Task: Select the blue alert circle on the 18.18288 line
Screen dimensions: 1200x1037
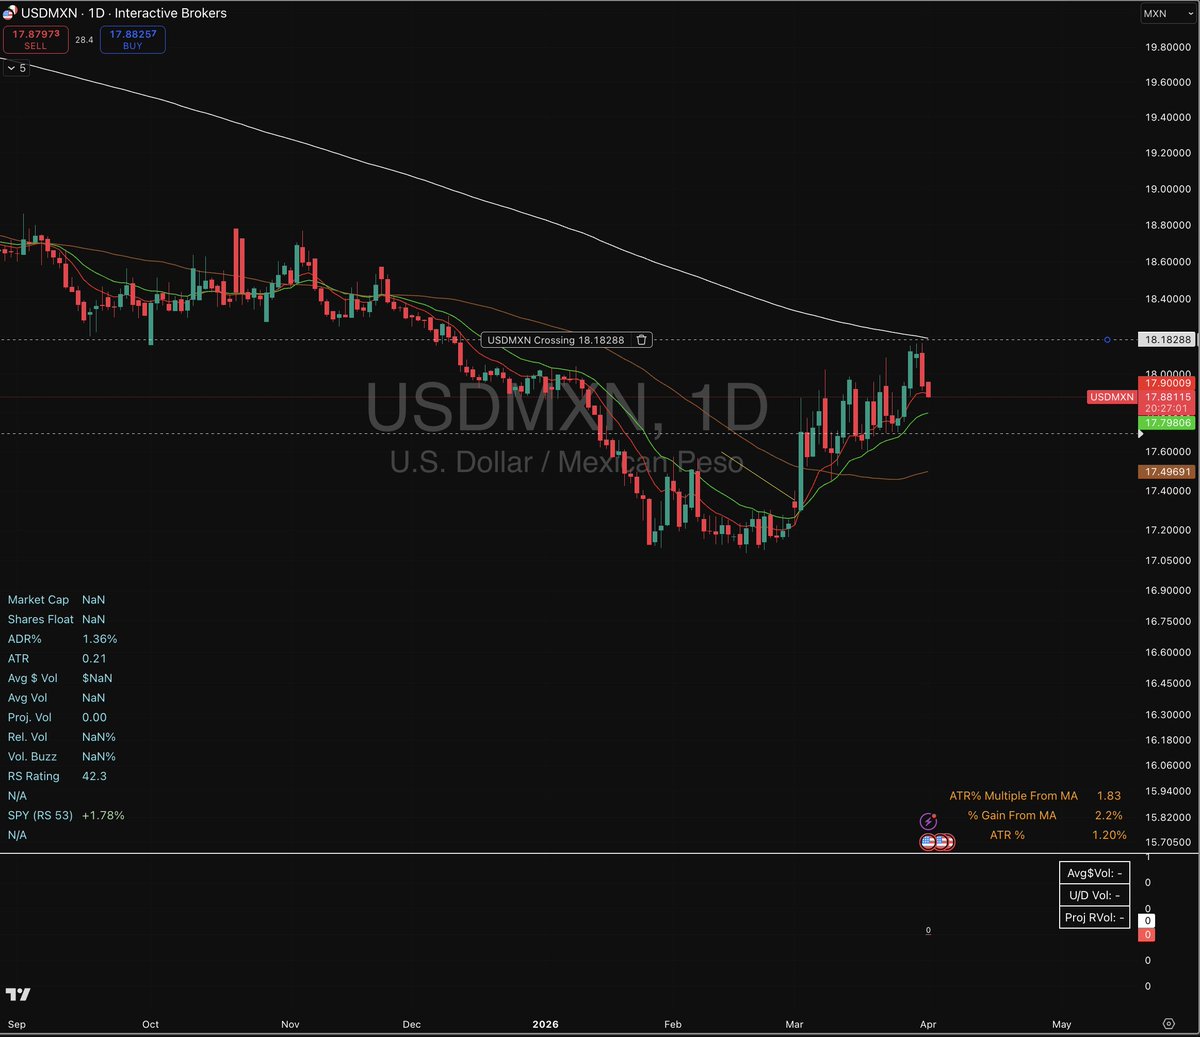Action: (1107, 340)
